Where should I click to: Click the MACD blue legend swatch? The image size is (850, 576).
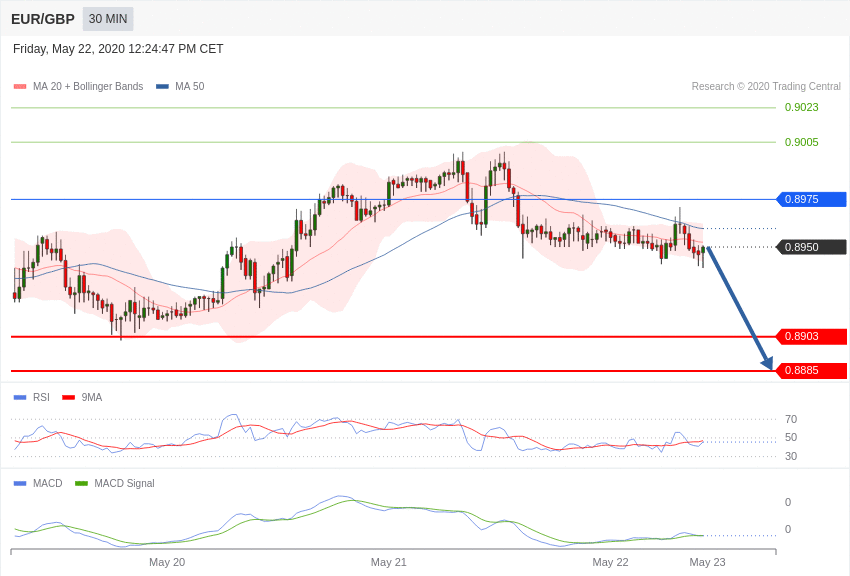tap(20, 483)
